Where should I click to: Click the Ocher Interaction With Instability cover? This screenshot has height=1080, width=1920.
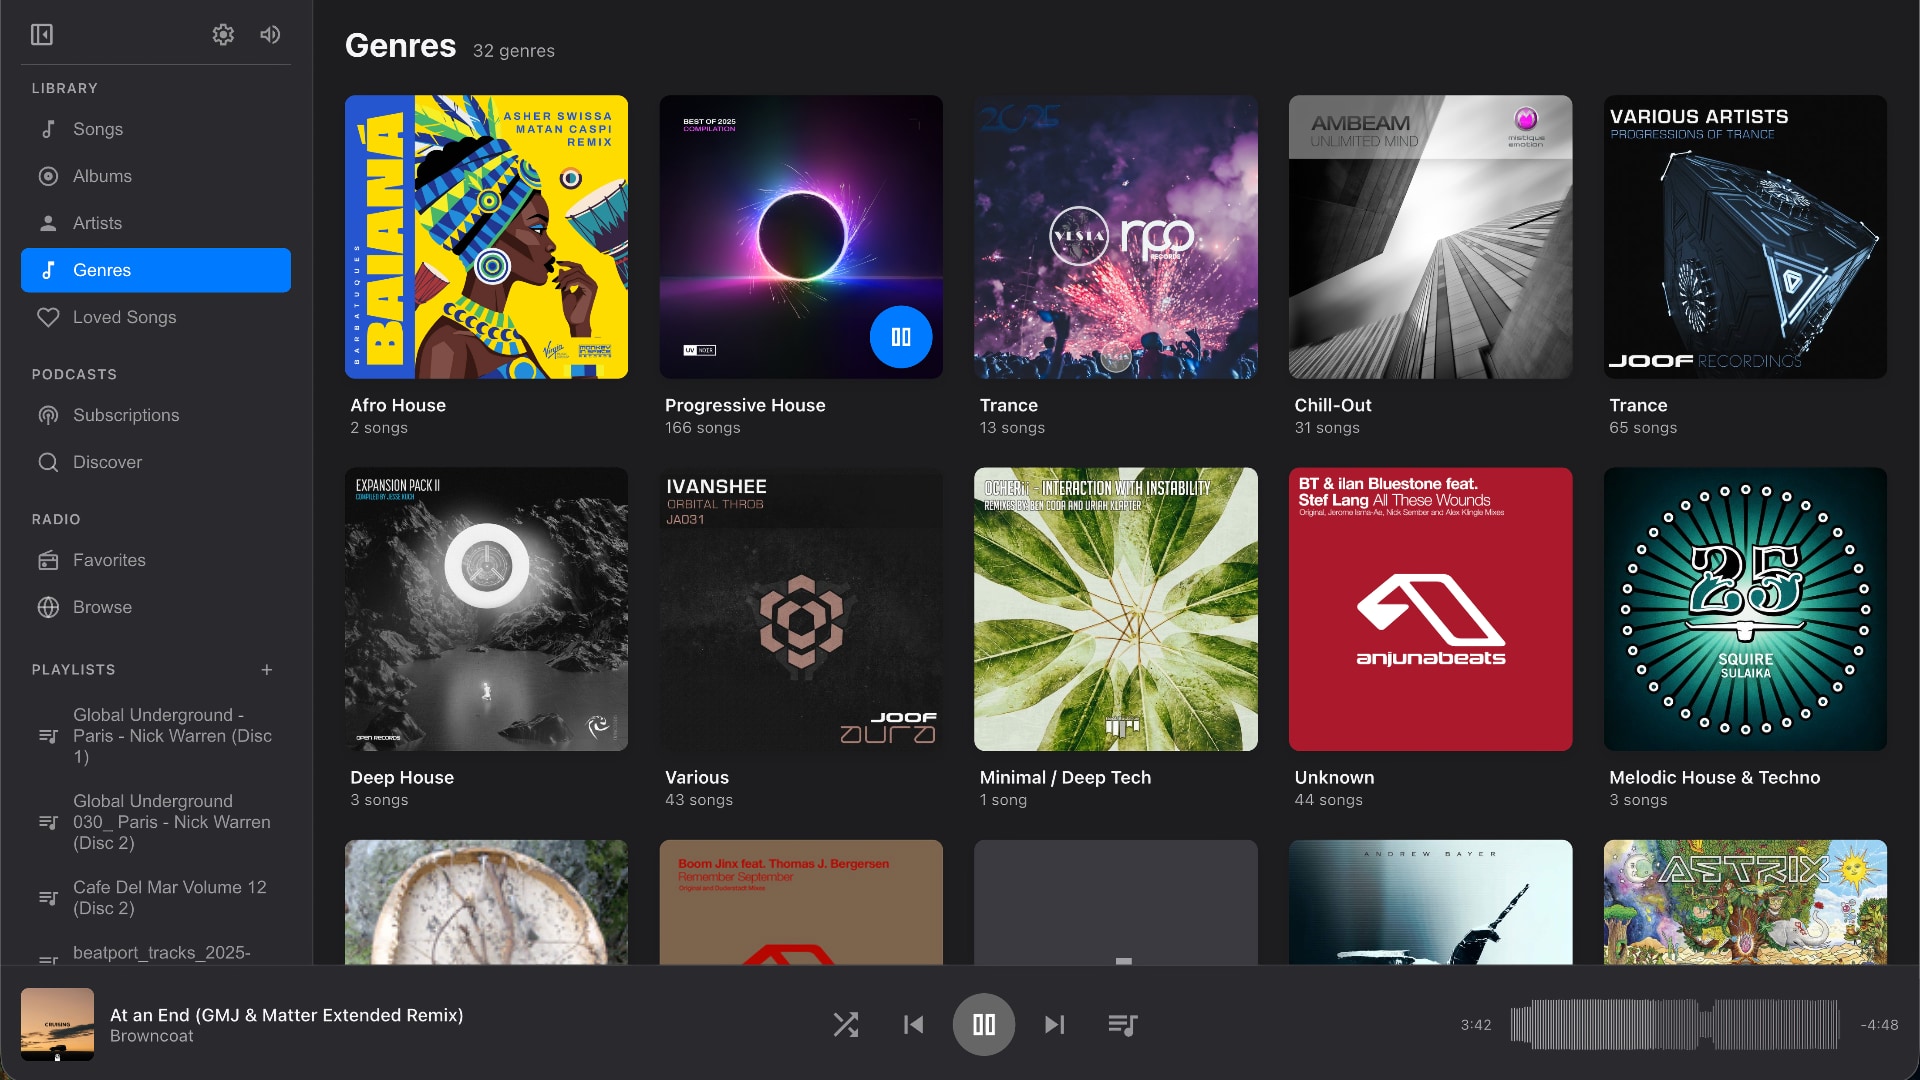point(1116,609)
